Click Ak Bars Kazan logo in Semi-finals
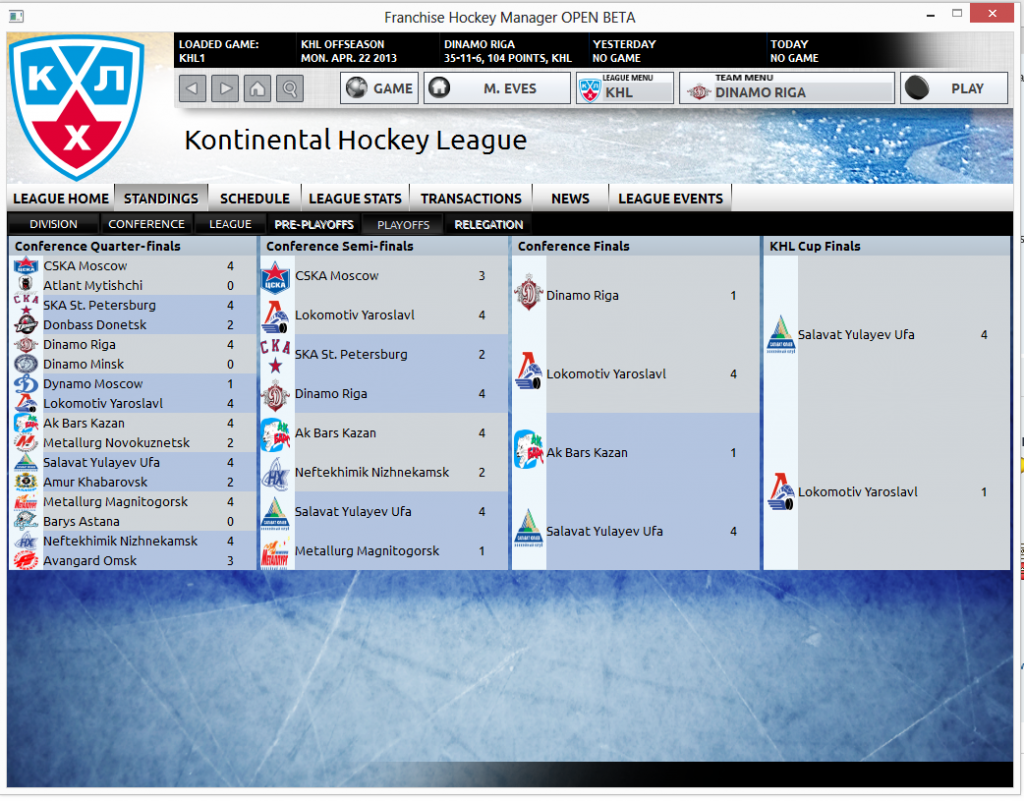This screenshot has height=801, width=1024. (x=276, y=433)
